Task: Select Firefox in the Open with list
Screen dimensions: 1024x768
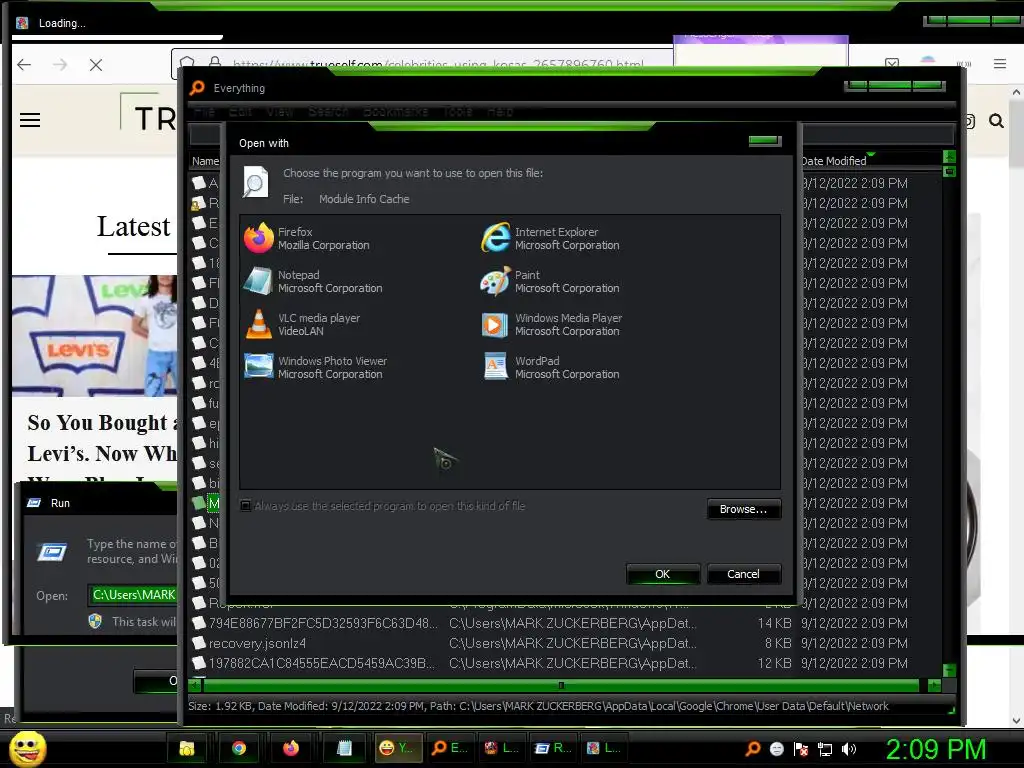Action: pos(307,238)
